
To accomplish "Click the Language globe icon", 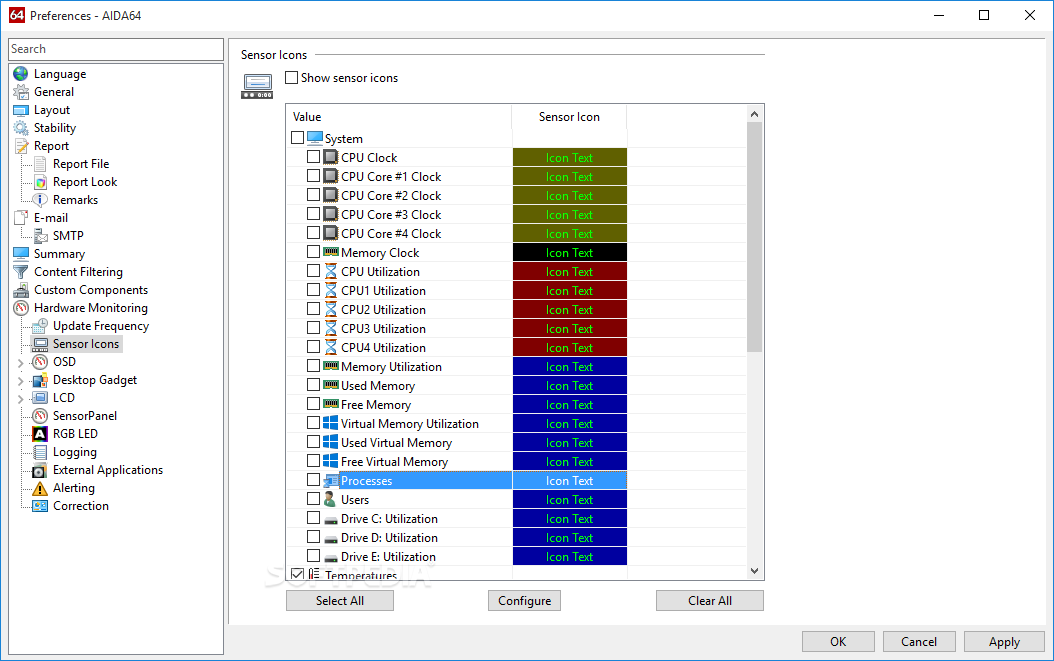I will tap(21, 74).
